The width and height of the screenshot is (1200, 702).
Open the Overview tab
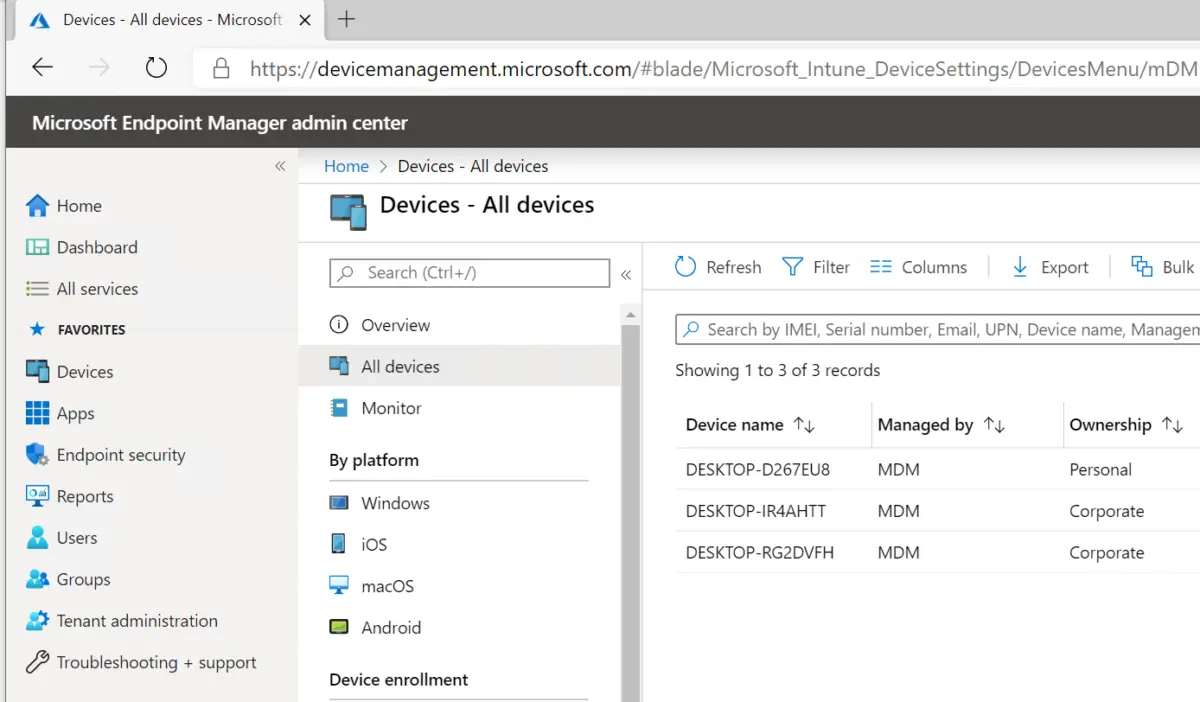(x=397, y=325)
